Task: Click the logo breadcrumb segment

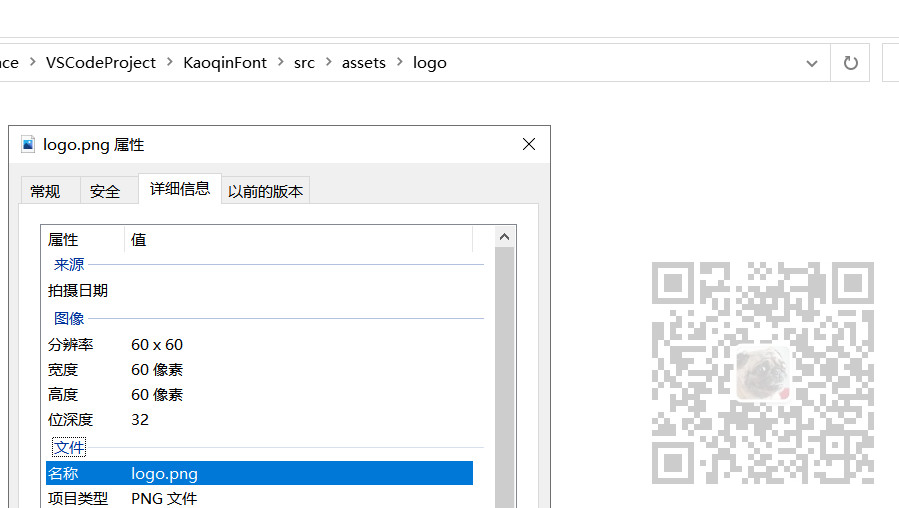Action: point(429,62)
